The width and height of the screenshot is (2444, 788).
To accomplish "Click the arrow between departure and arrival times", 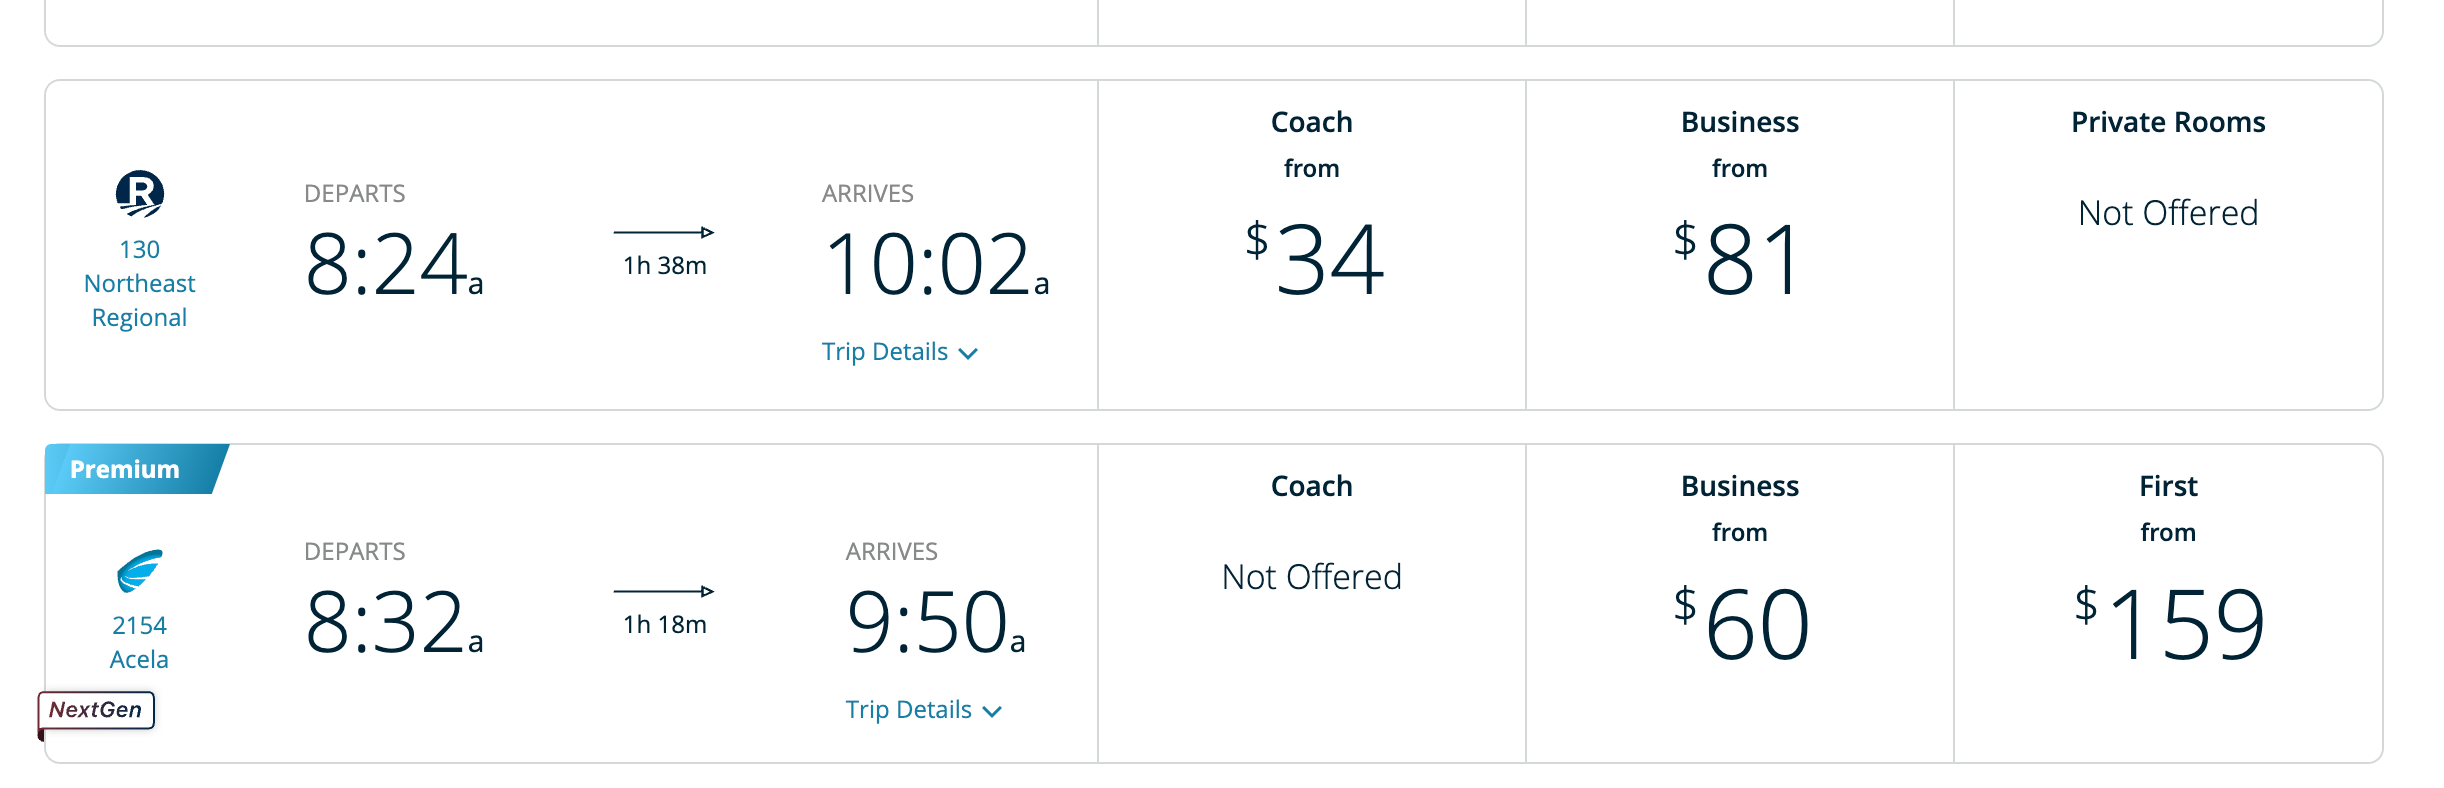I will click(x=665, y=233).
